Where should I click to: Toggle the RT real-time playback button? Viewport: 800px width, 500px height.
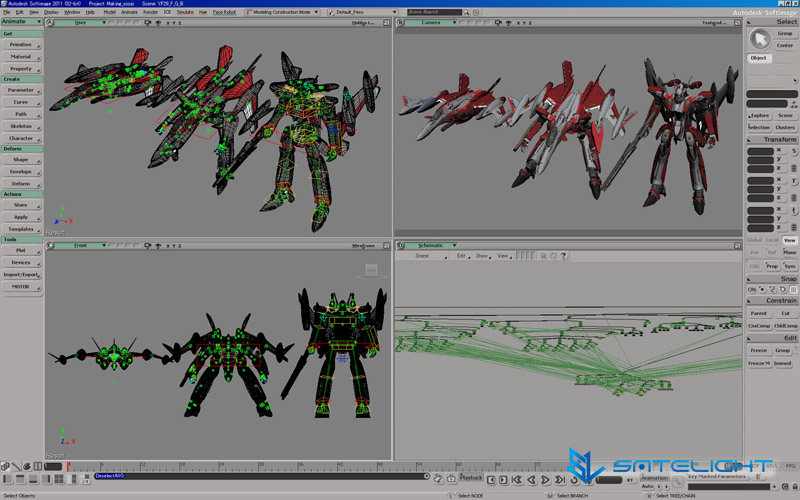(630, 480)
